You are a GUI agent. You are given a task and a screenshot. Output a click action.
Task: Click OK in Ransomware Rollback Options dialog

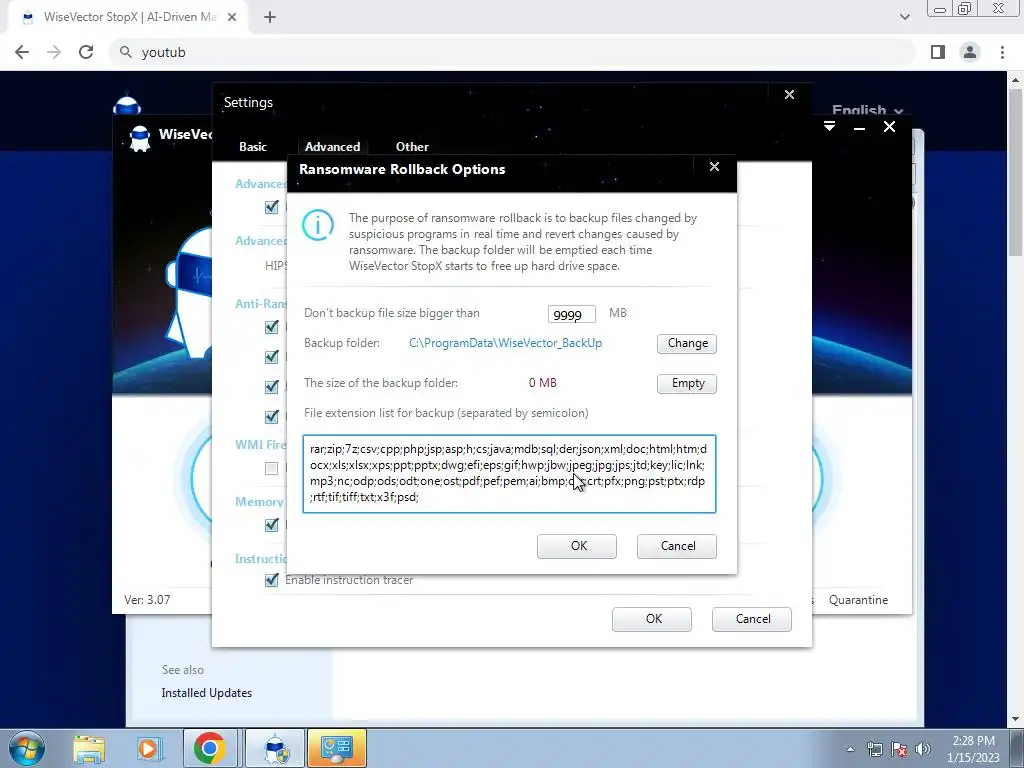point(577,546)
